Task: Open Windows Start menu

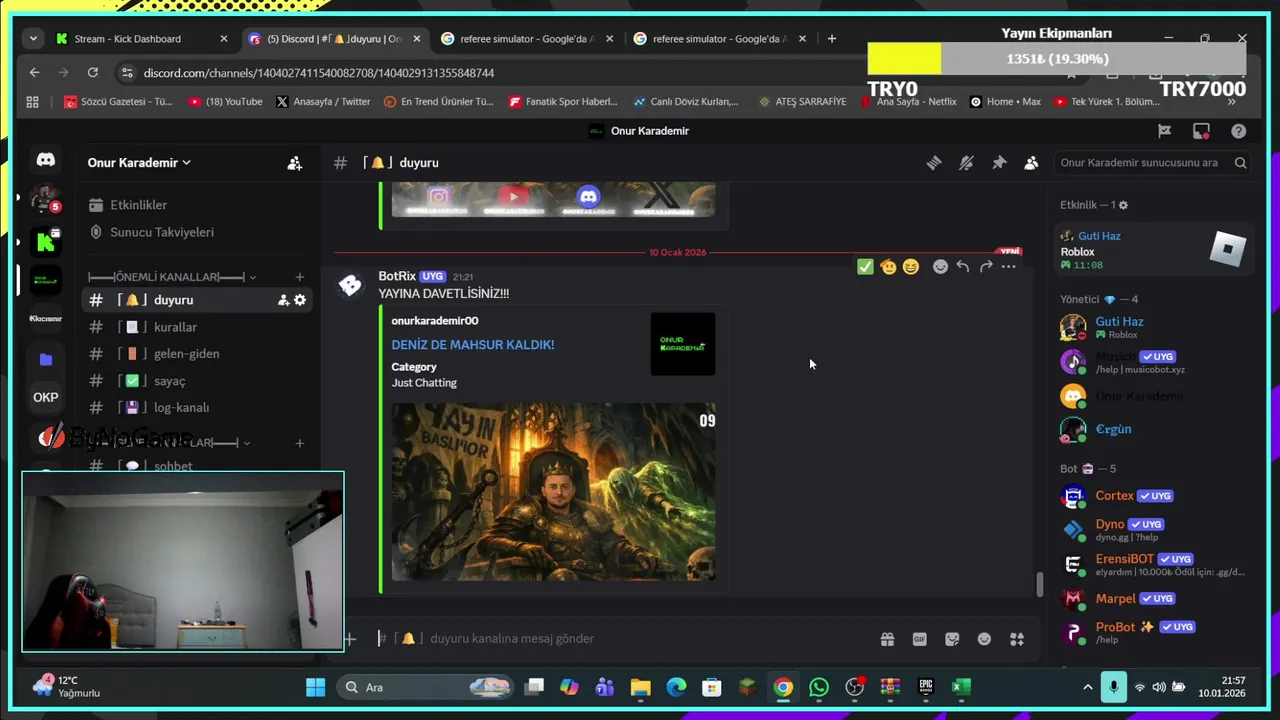Action: click(x=315, y=687)
